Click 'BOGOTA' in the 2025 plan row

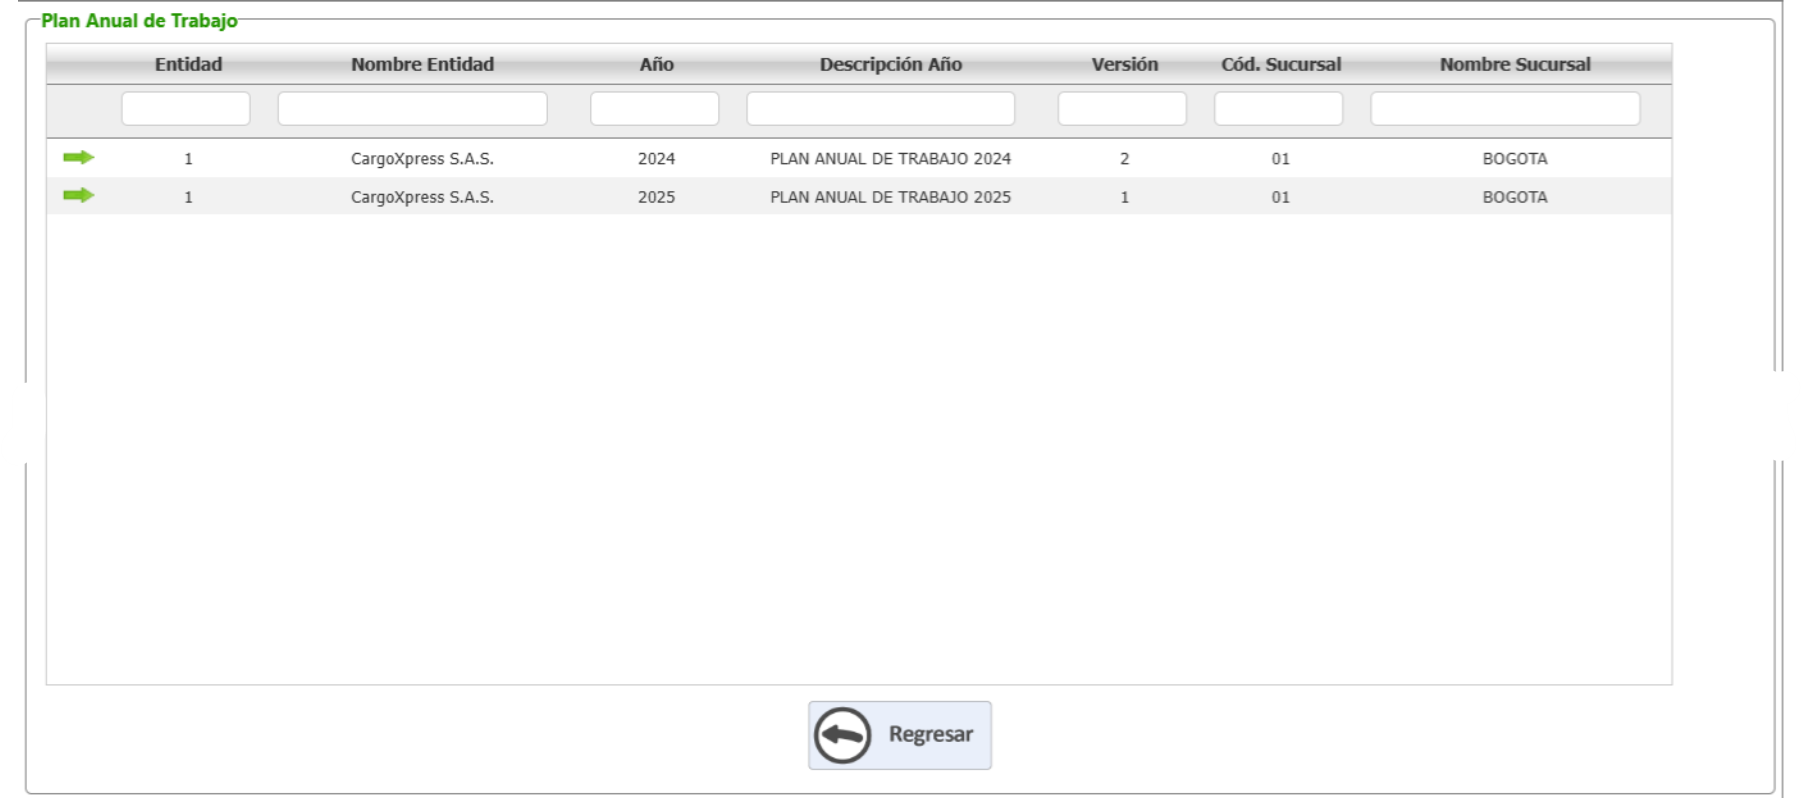pos(1515,197)
